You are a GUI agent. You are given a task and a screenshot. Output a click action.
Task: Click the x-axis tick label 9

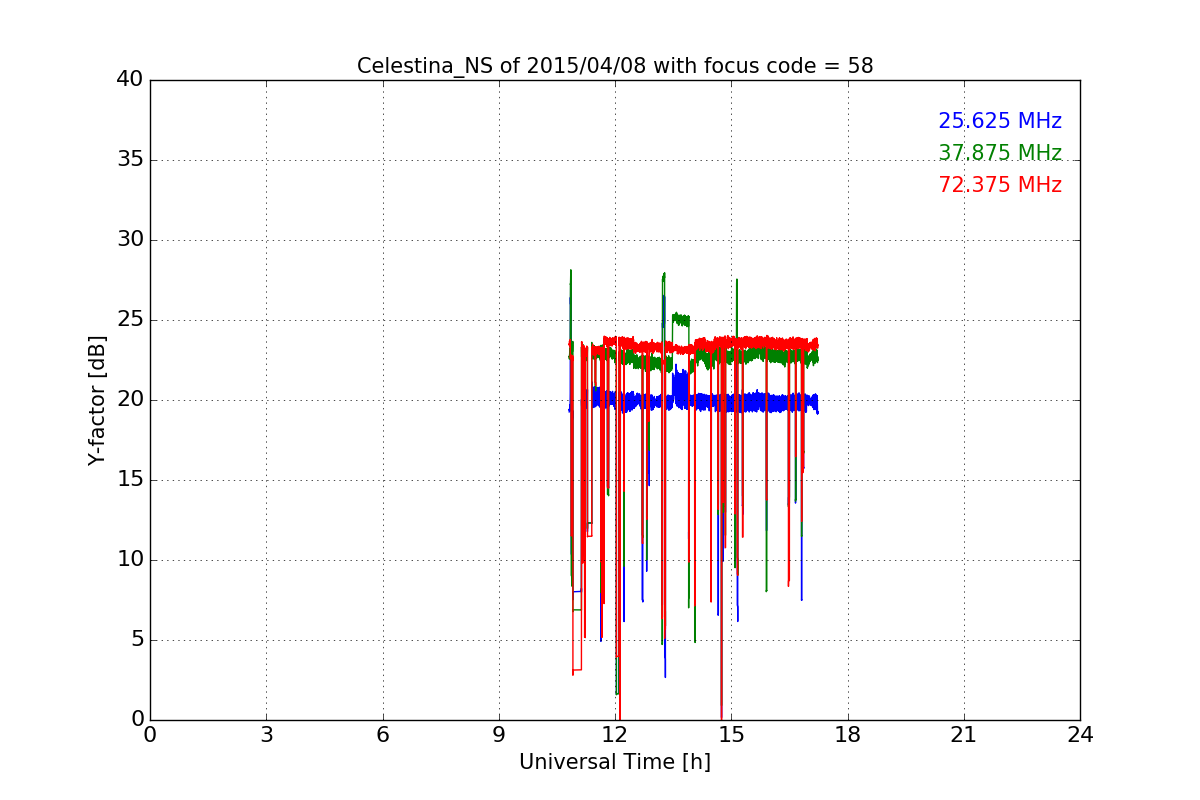pos(499,735)
